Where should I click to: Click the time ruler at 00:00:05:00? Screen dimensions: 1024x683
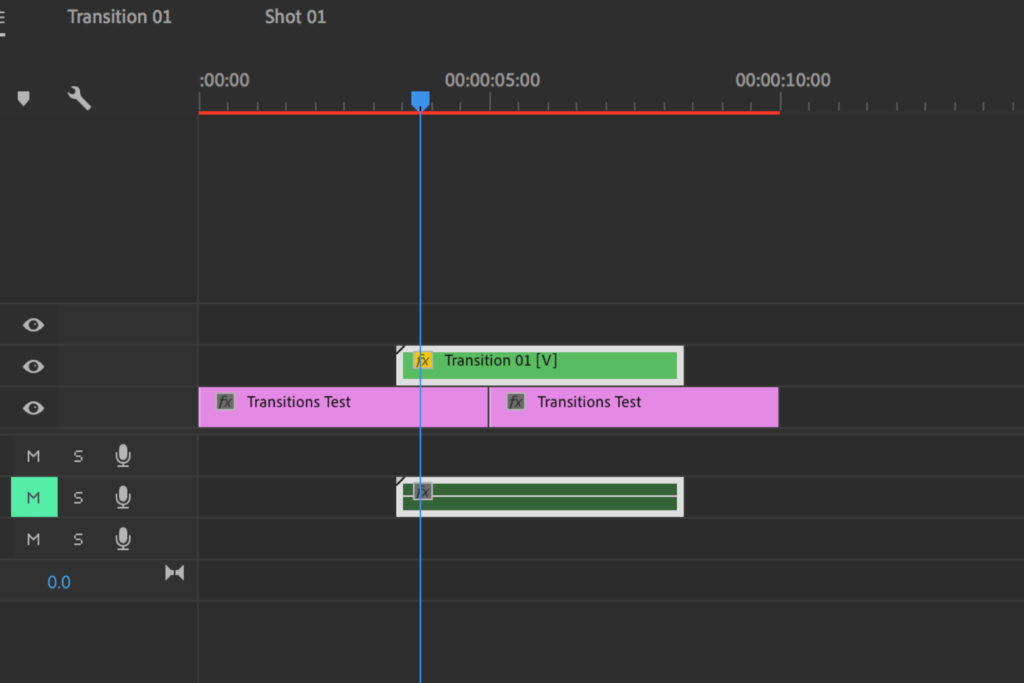coord(489,101)
